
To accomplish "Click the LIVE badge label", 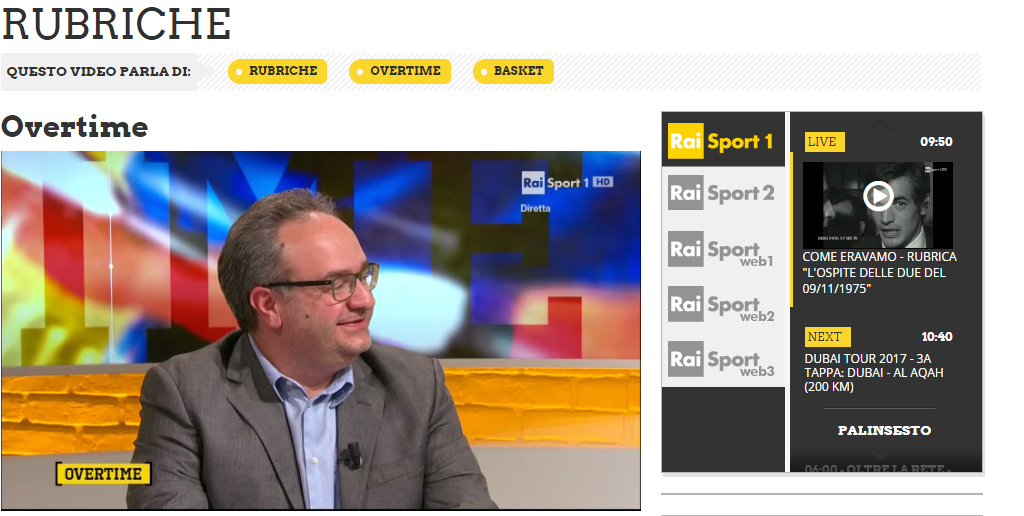I will pos(824,142).
